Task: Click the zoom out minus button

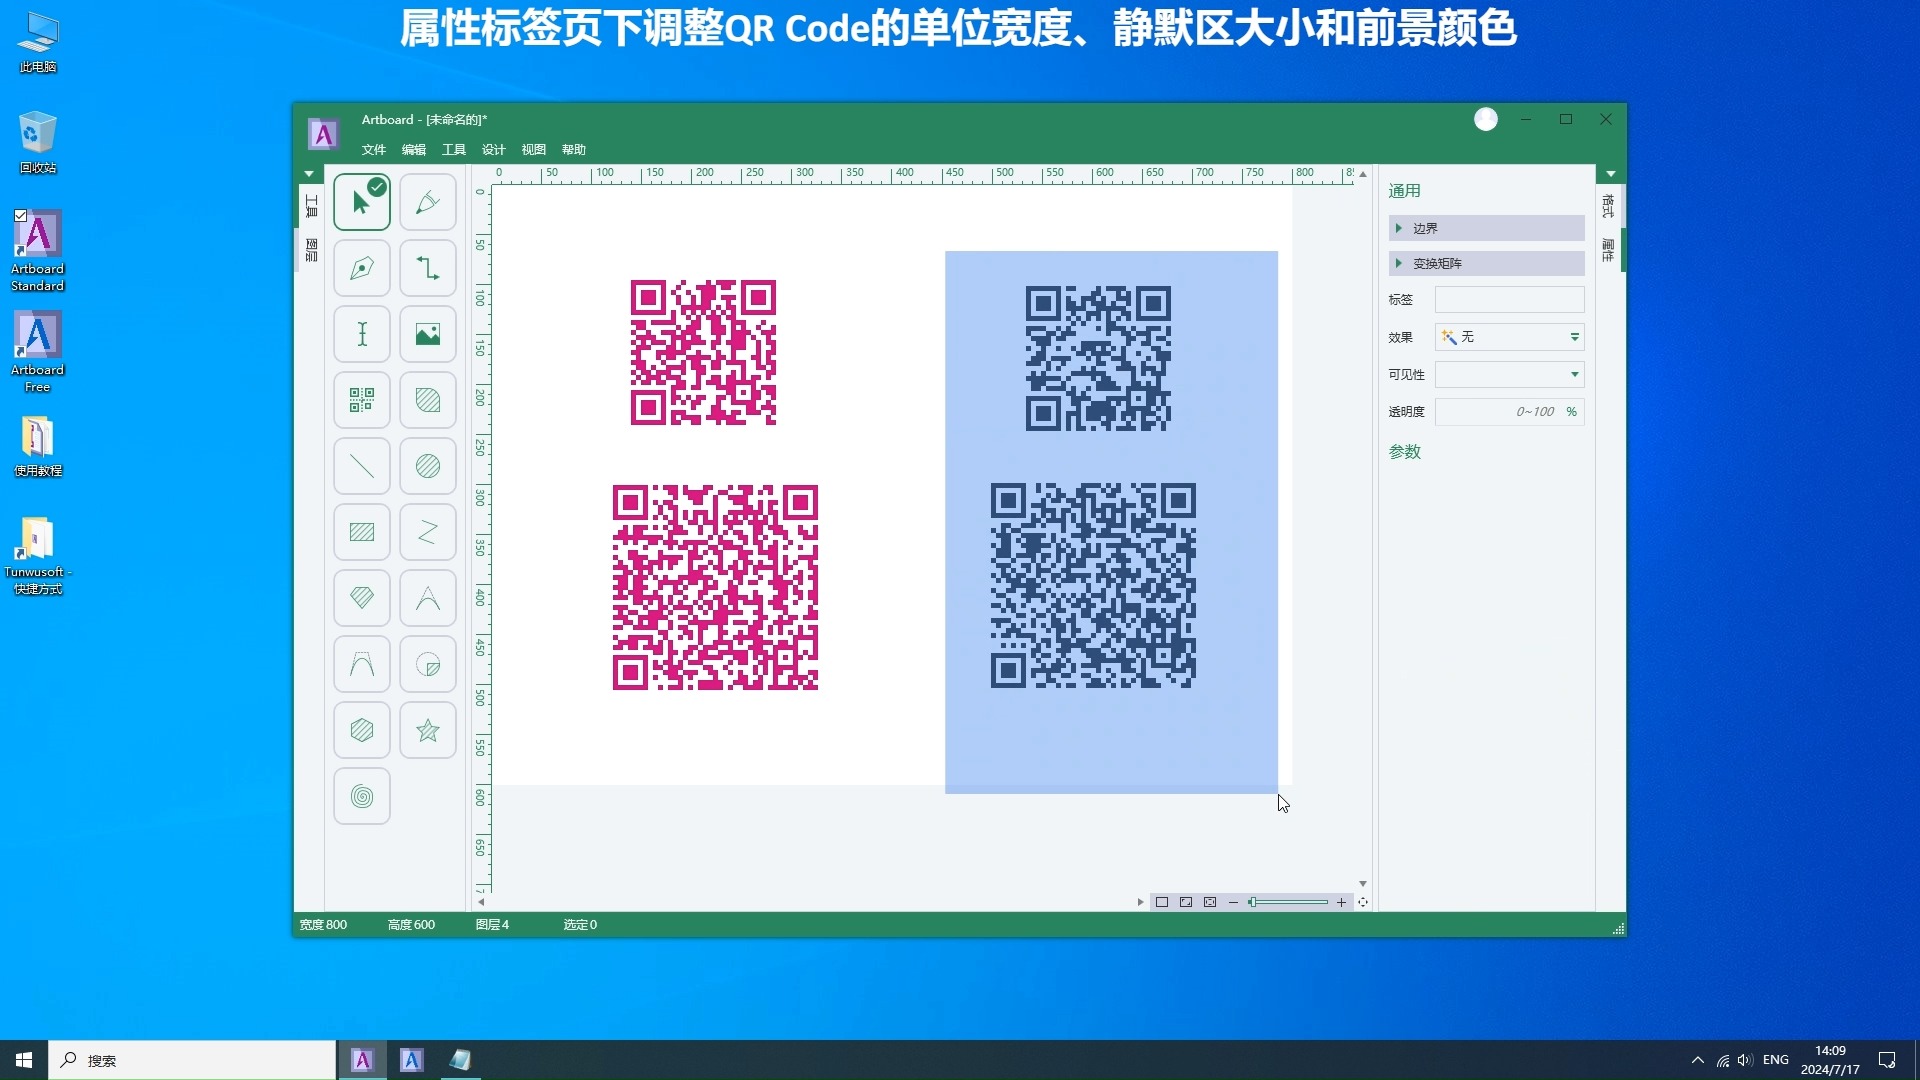Action: point(1233,902)
